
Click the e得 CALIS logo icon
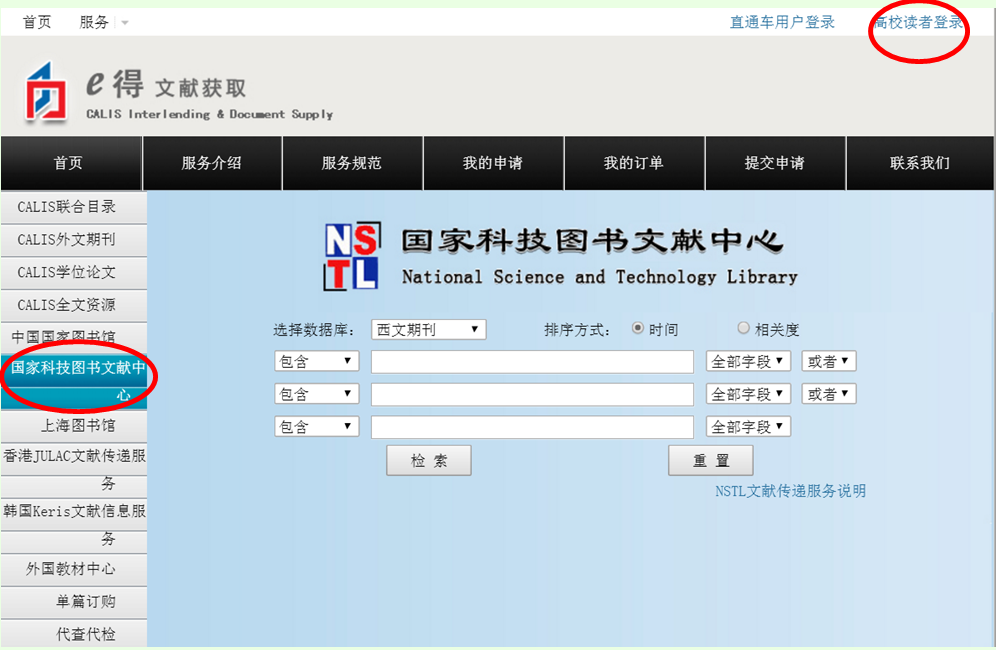[46, 92]
